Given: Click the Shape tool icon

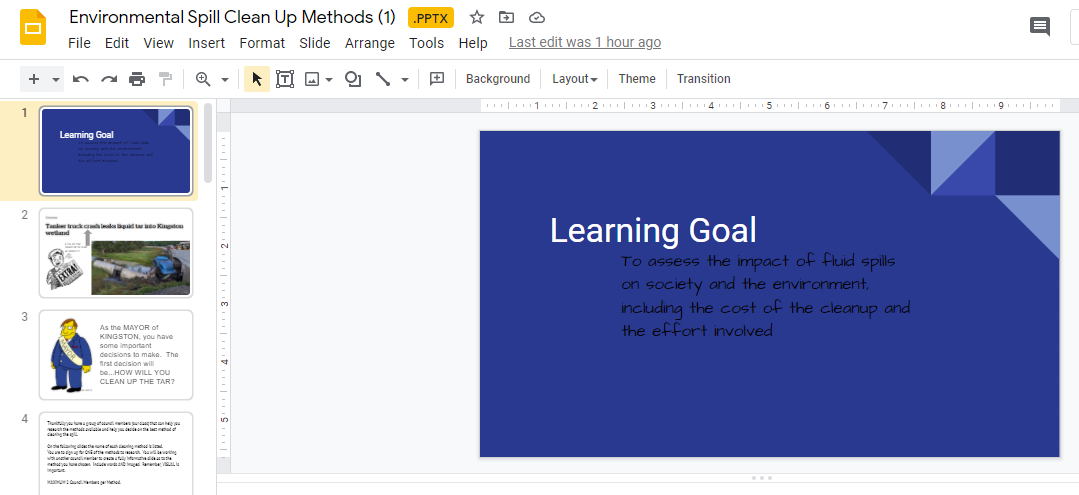Looking at the screenshot, I should tap(353, 79).
